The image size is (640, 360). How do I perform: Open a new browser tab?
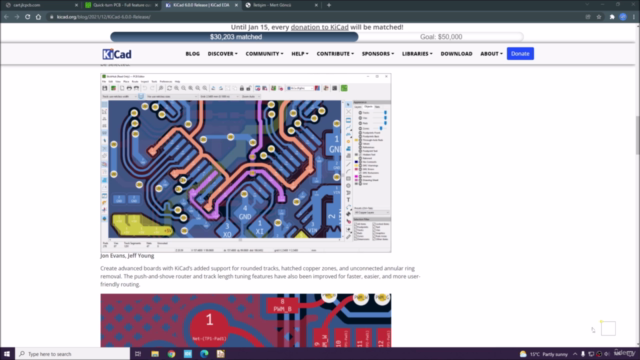pos(329,5)
